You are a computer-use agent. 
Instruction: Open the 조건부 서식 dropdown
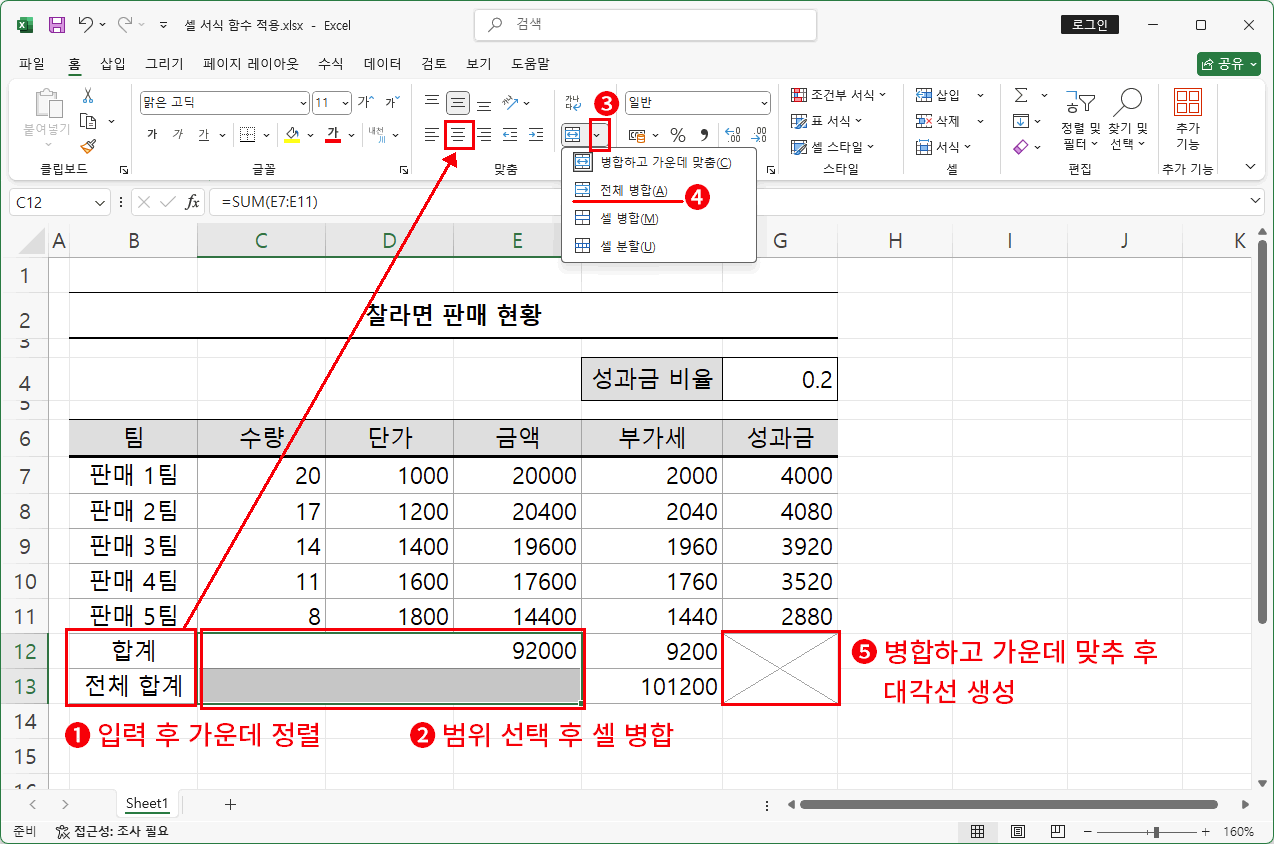839,95
